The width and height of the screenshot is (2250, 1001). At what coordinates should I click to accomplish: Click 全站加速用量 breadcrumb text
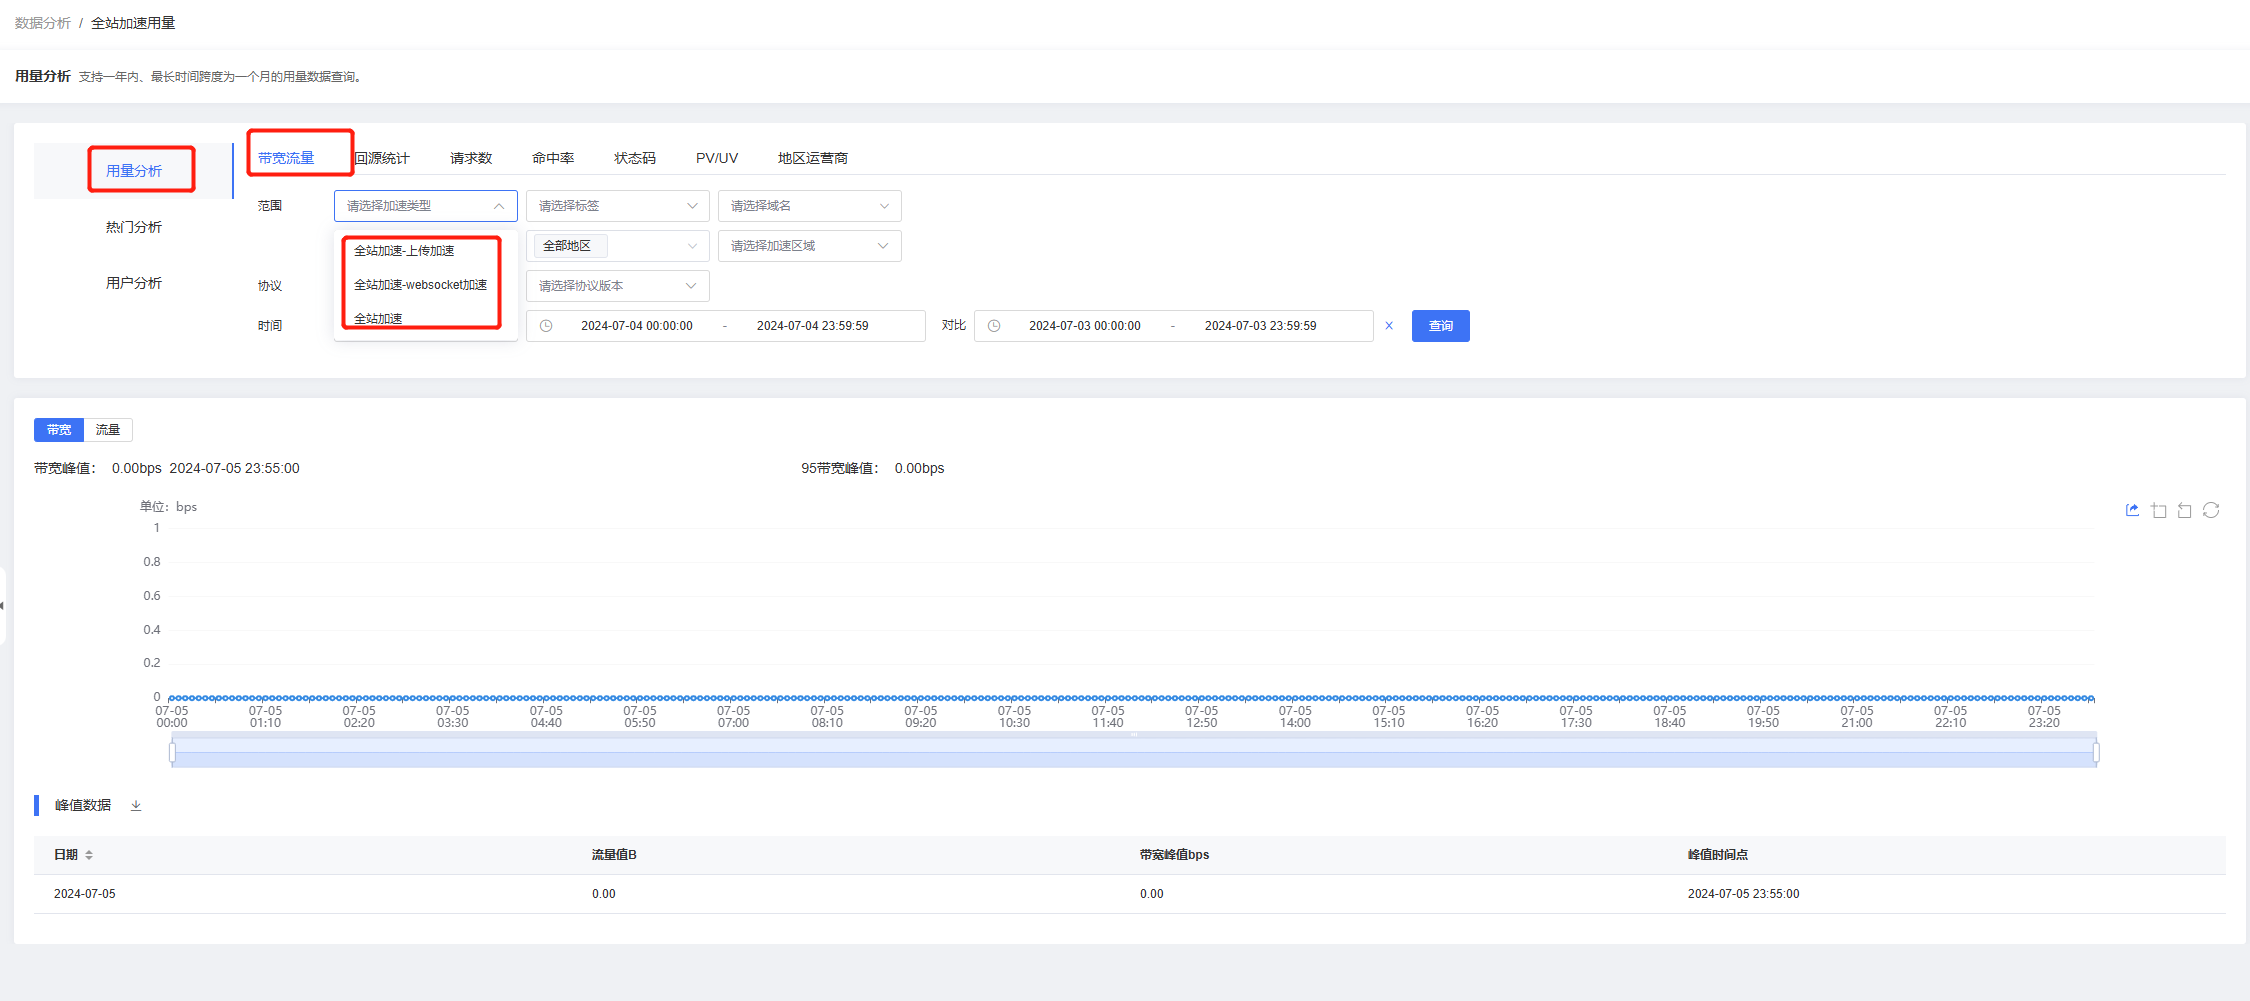(133, 23)
